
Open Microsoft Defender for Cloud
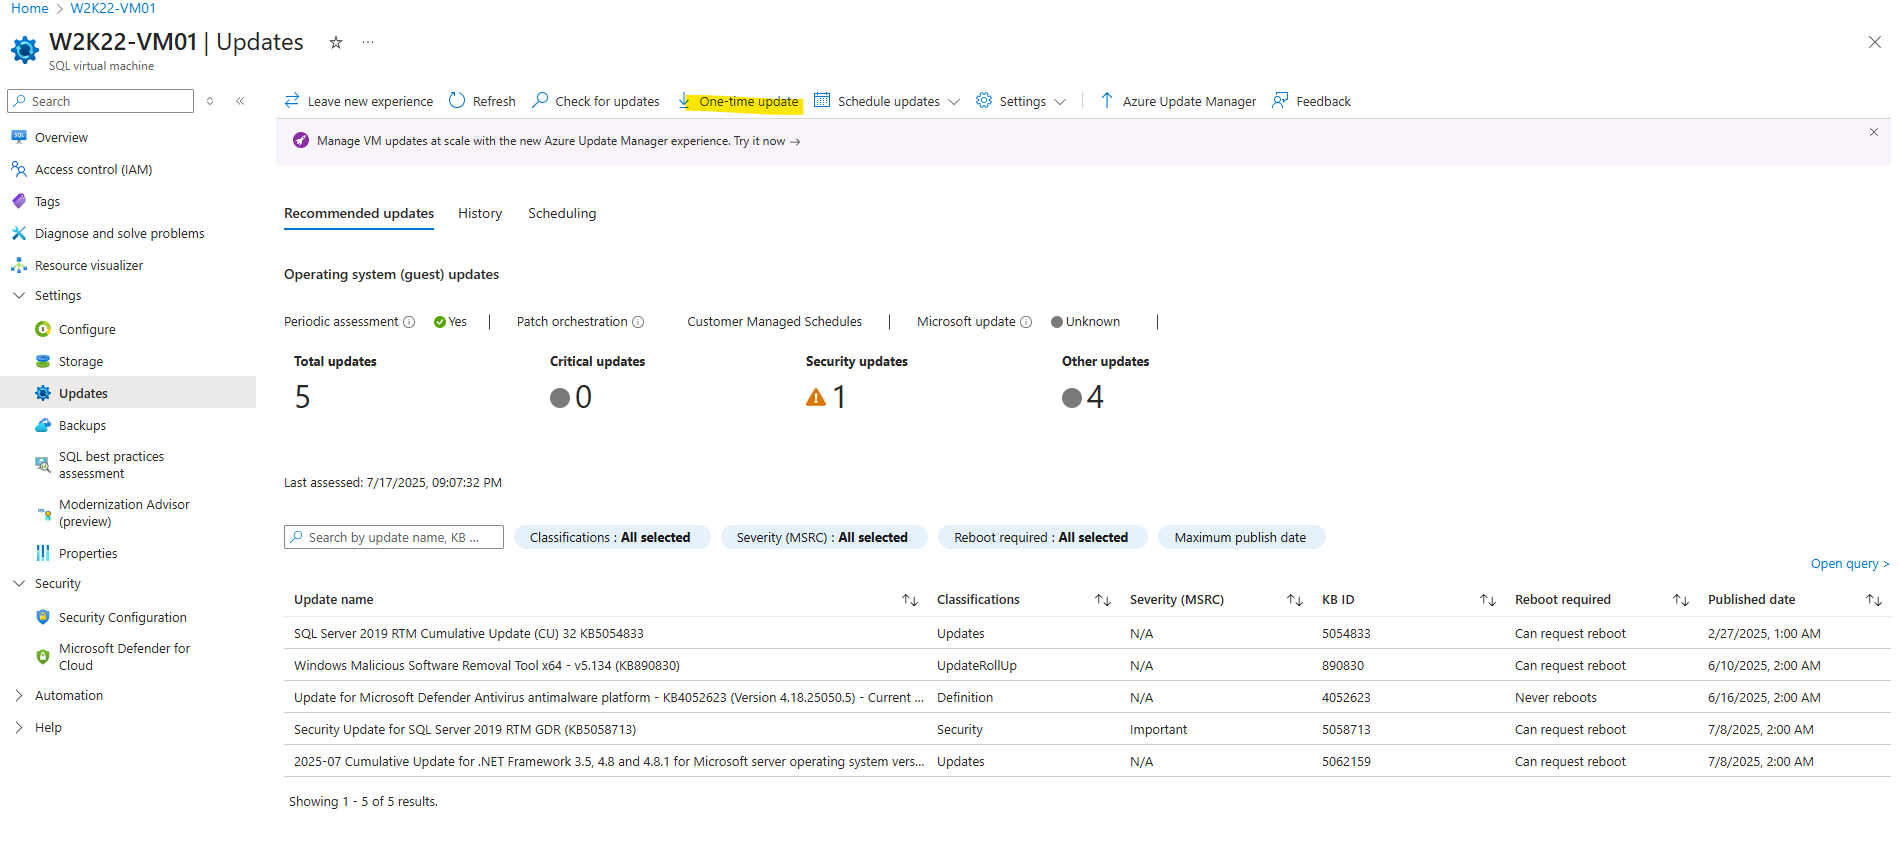[x=124, y=657]
